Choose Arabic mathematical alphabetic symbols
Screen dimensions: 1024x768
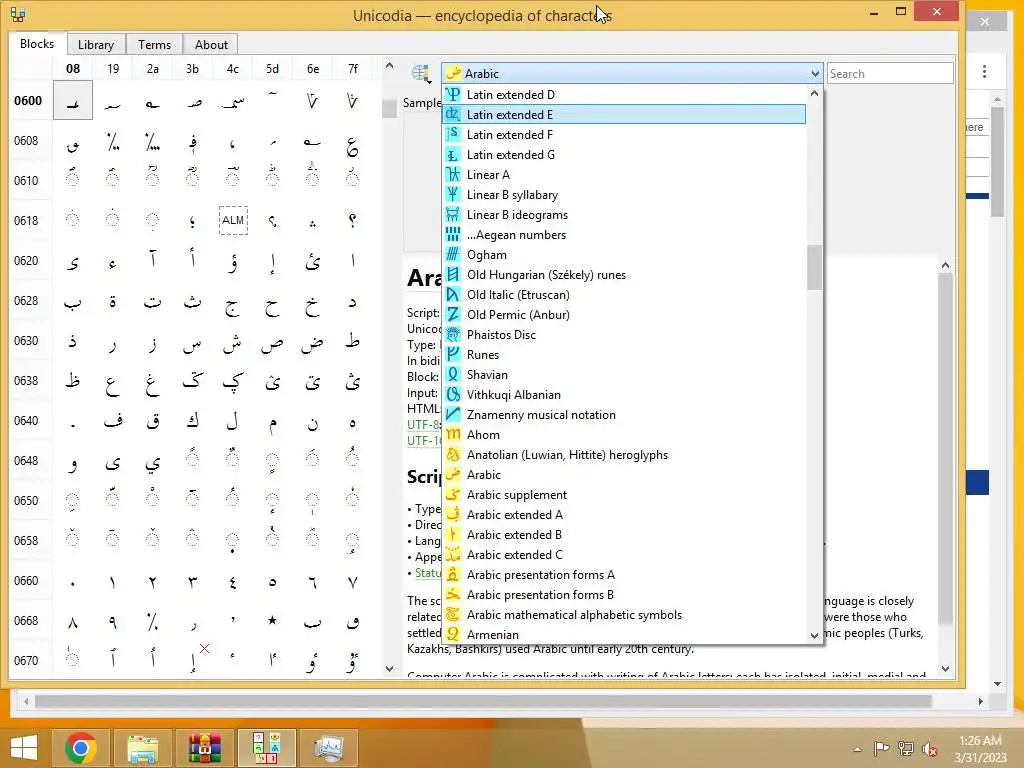624,615
